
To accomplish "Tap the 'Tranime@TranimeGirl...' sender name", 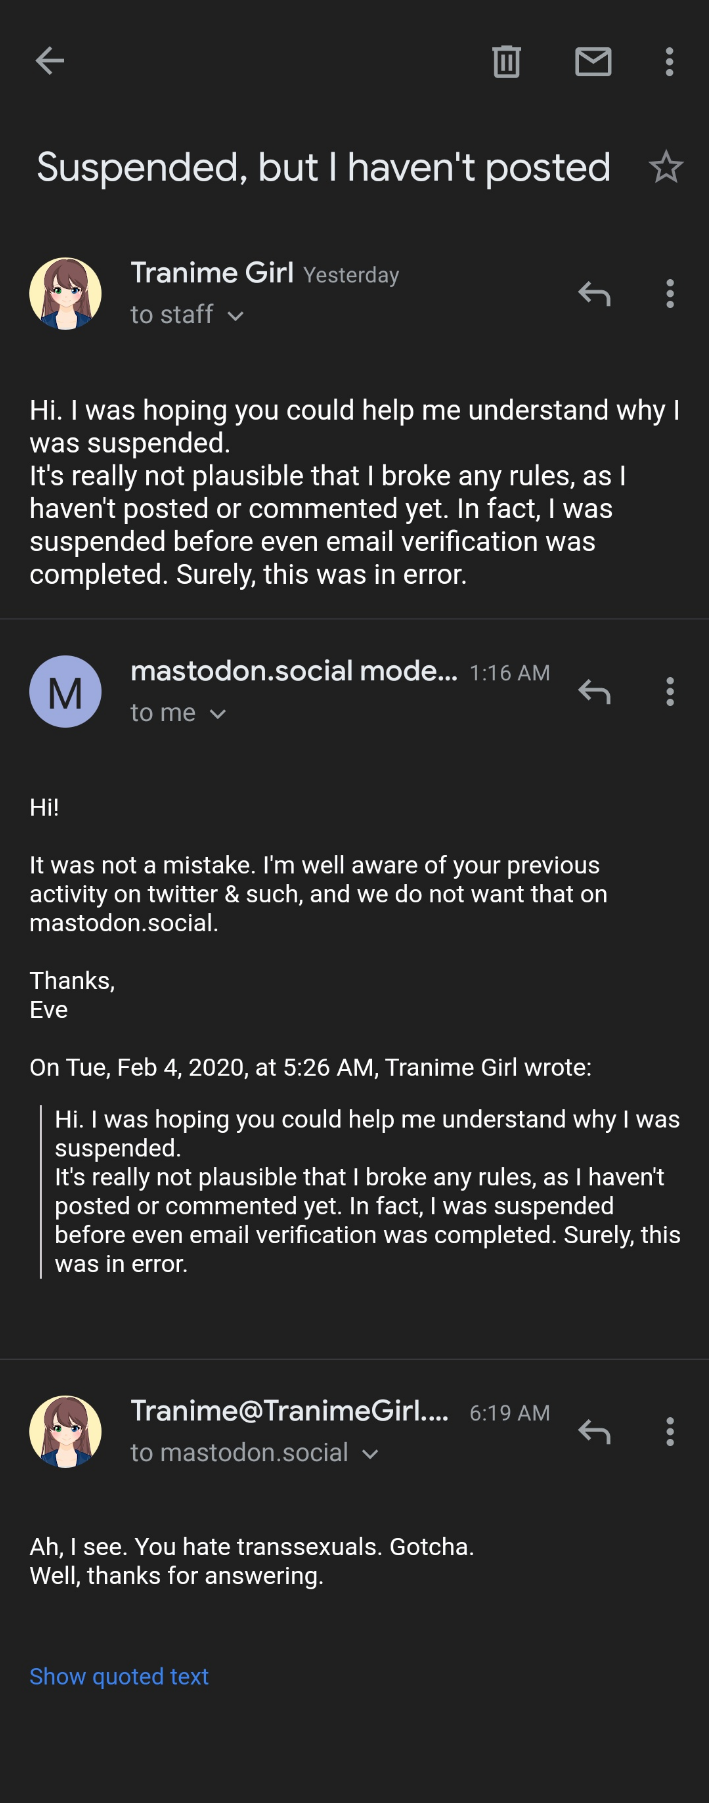I will click(290, 1411).
